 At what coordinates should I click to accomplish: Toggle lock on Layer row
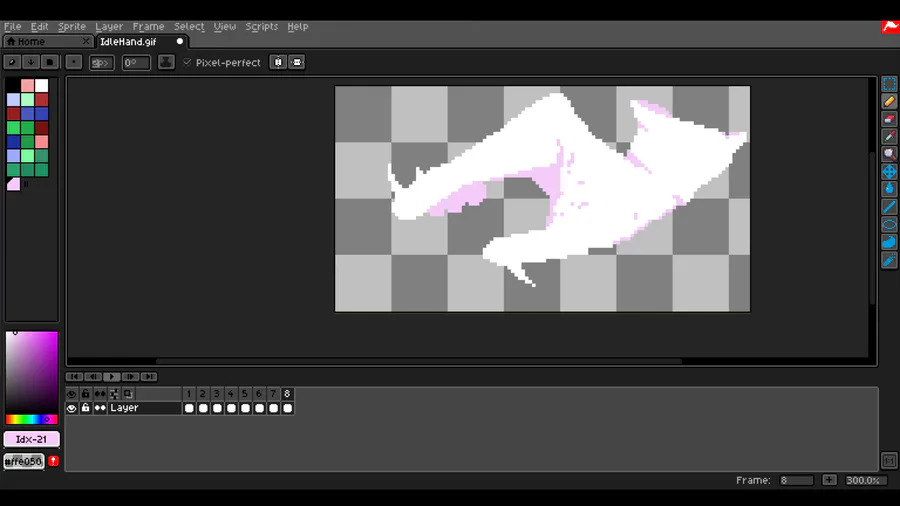coord(86,408)
